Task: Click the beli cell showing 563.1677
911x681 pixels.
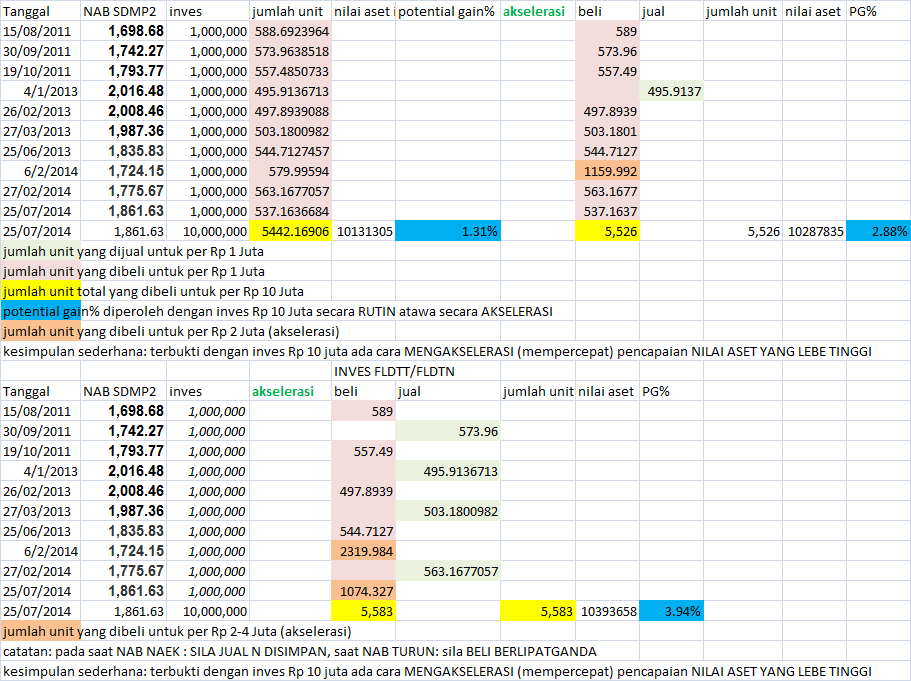Action: coord(608,191)
